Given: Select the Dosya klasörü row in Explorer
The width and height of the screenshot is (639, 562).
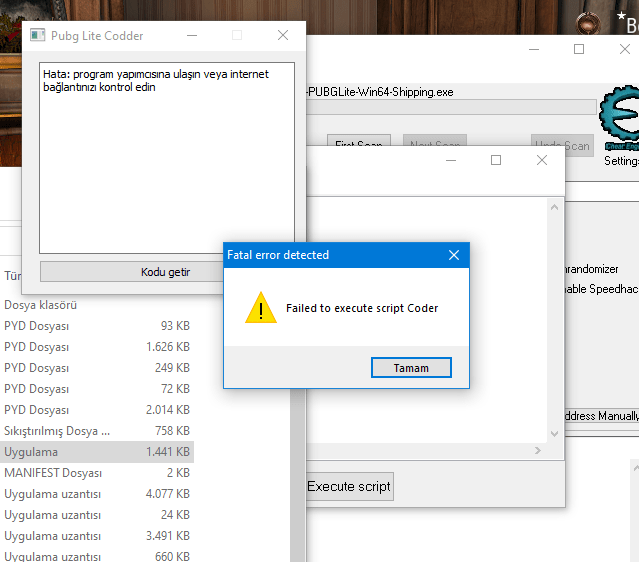Looking at the screenshot, I should [97, 305].
